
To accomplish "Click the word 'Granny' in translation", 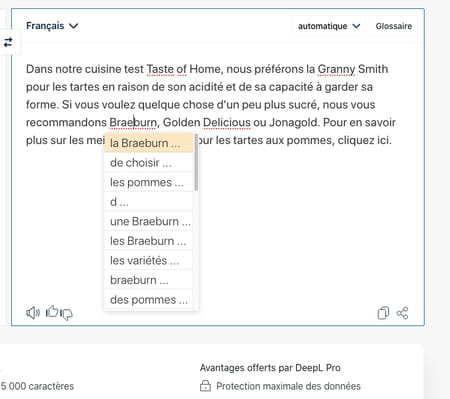I will (336, 69).
